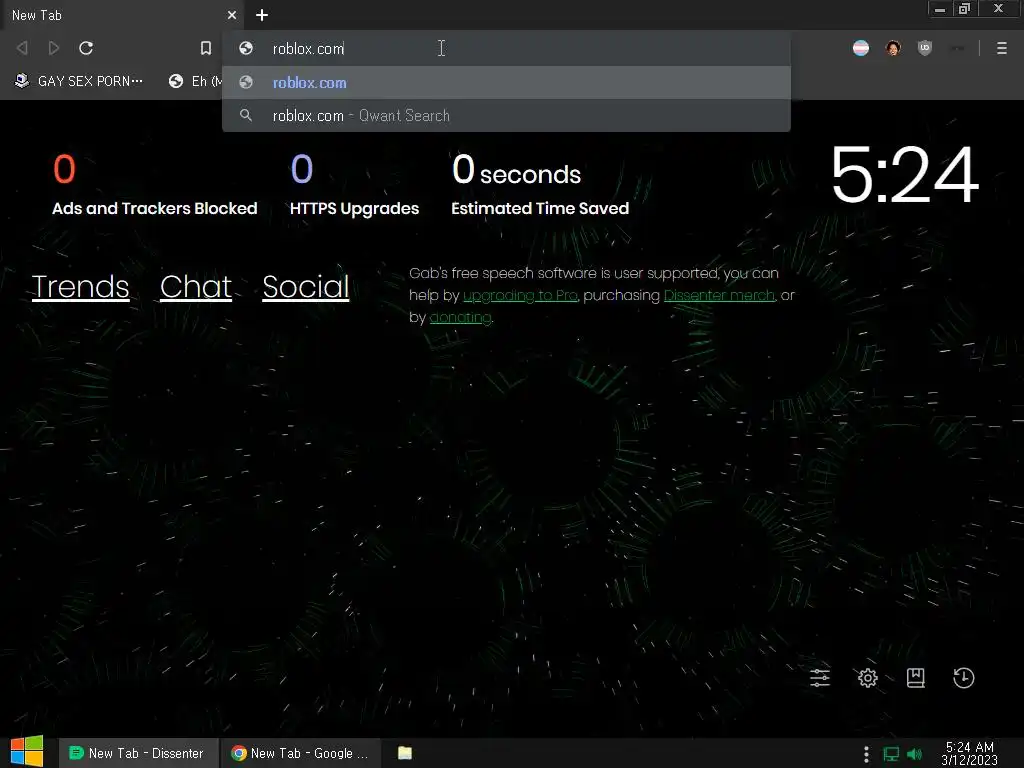Click the large 5:24 clock display

tap(904, 174)
